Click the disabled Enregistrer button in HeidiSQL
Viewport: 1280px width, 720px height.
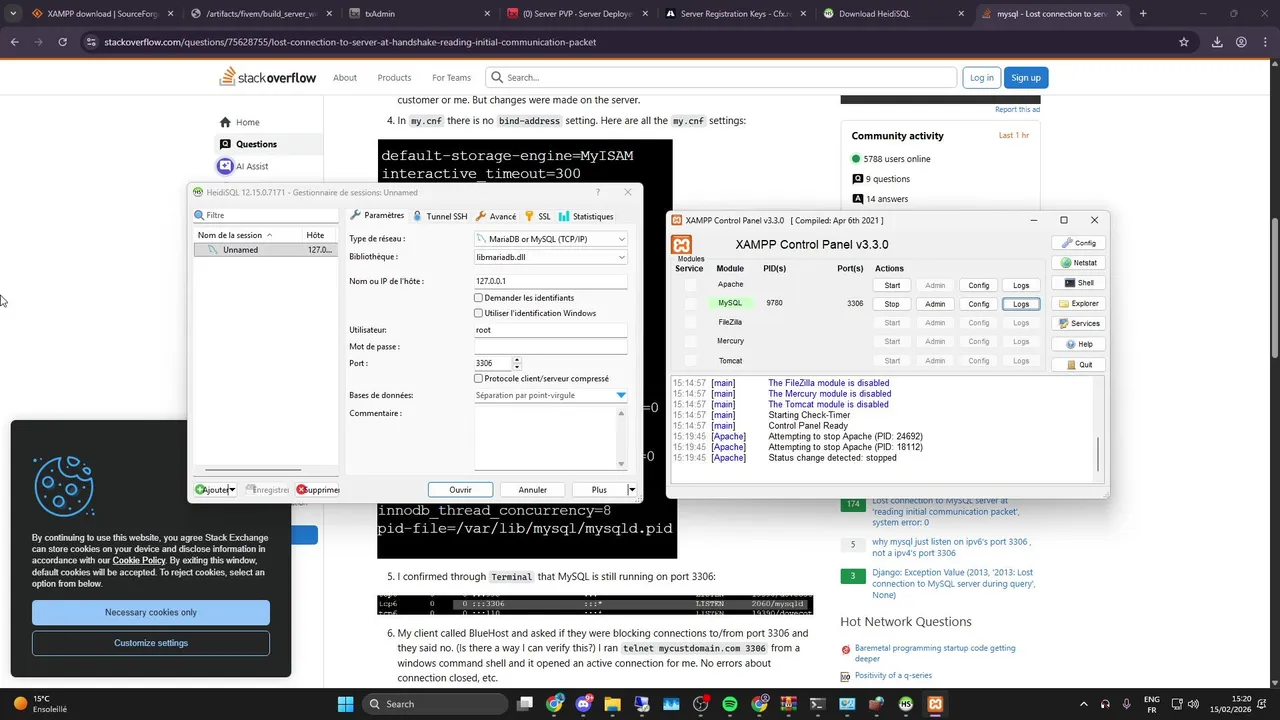[x=266, y=490]
